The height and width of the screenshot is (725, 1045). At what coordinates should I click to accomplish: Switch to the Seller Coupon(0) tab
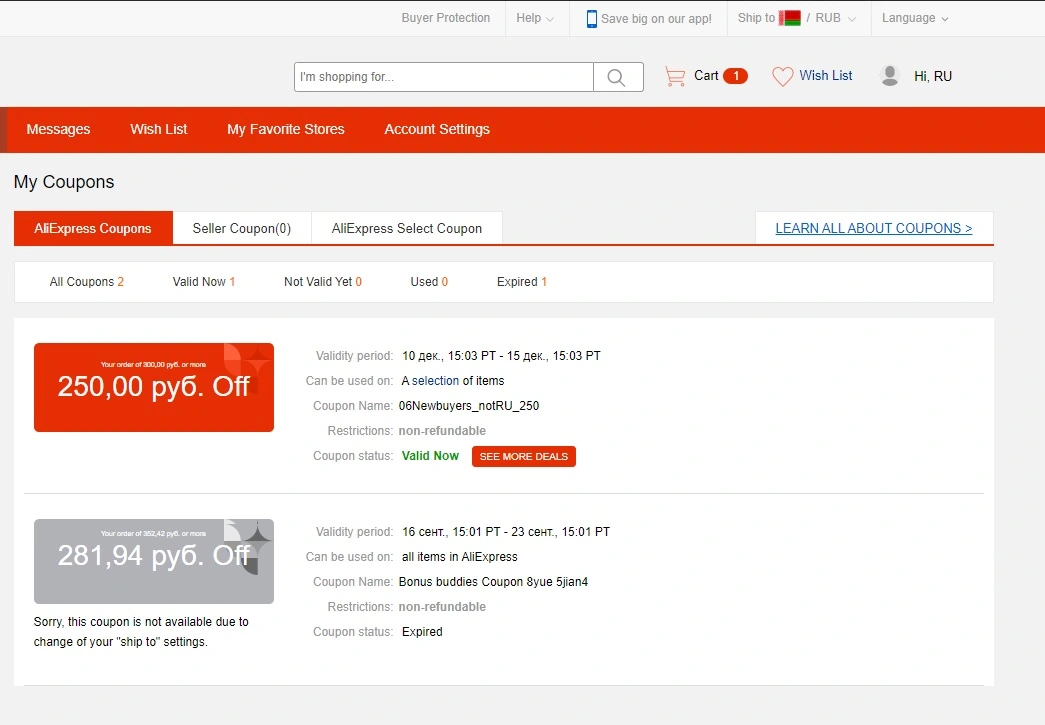[x=242, y=229]
